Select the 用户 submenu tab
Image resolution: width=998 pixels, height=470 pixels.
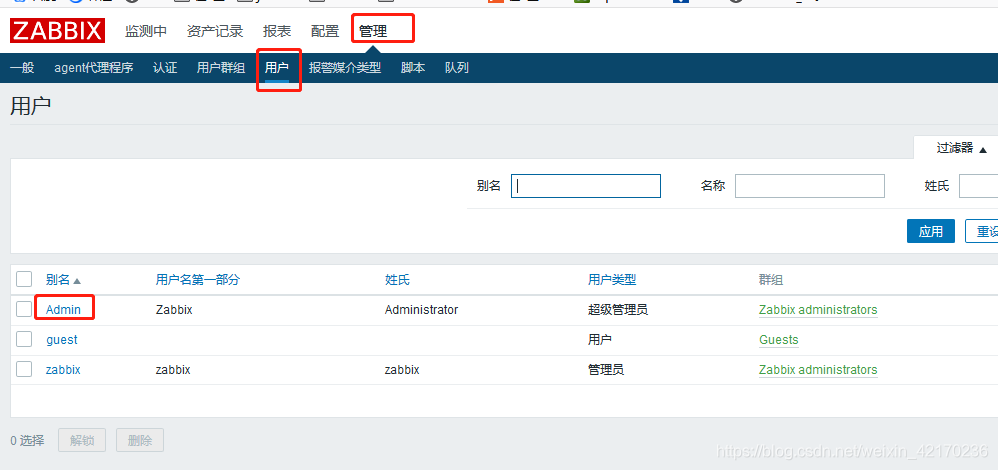(277, 68)
